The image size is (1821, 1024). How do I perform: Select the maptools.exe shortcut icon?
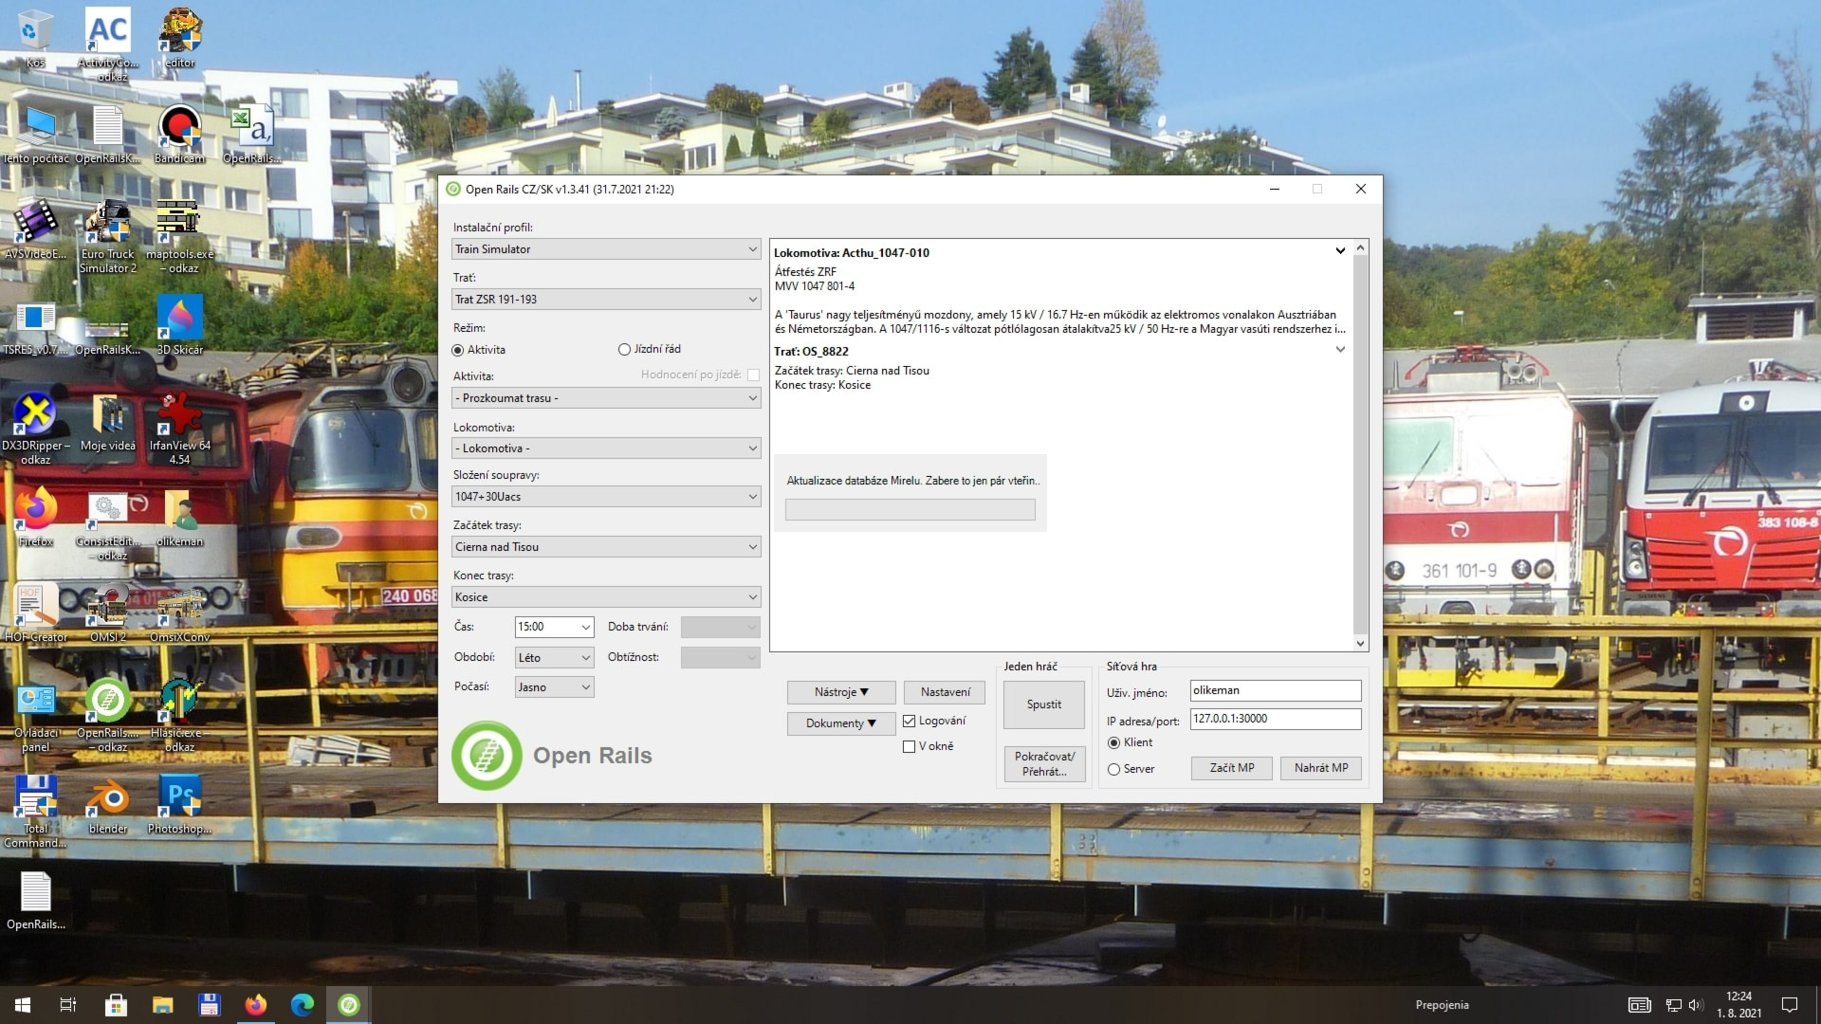click(180, 237)
